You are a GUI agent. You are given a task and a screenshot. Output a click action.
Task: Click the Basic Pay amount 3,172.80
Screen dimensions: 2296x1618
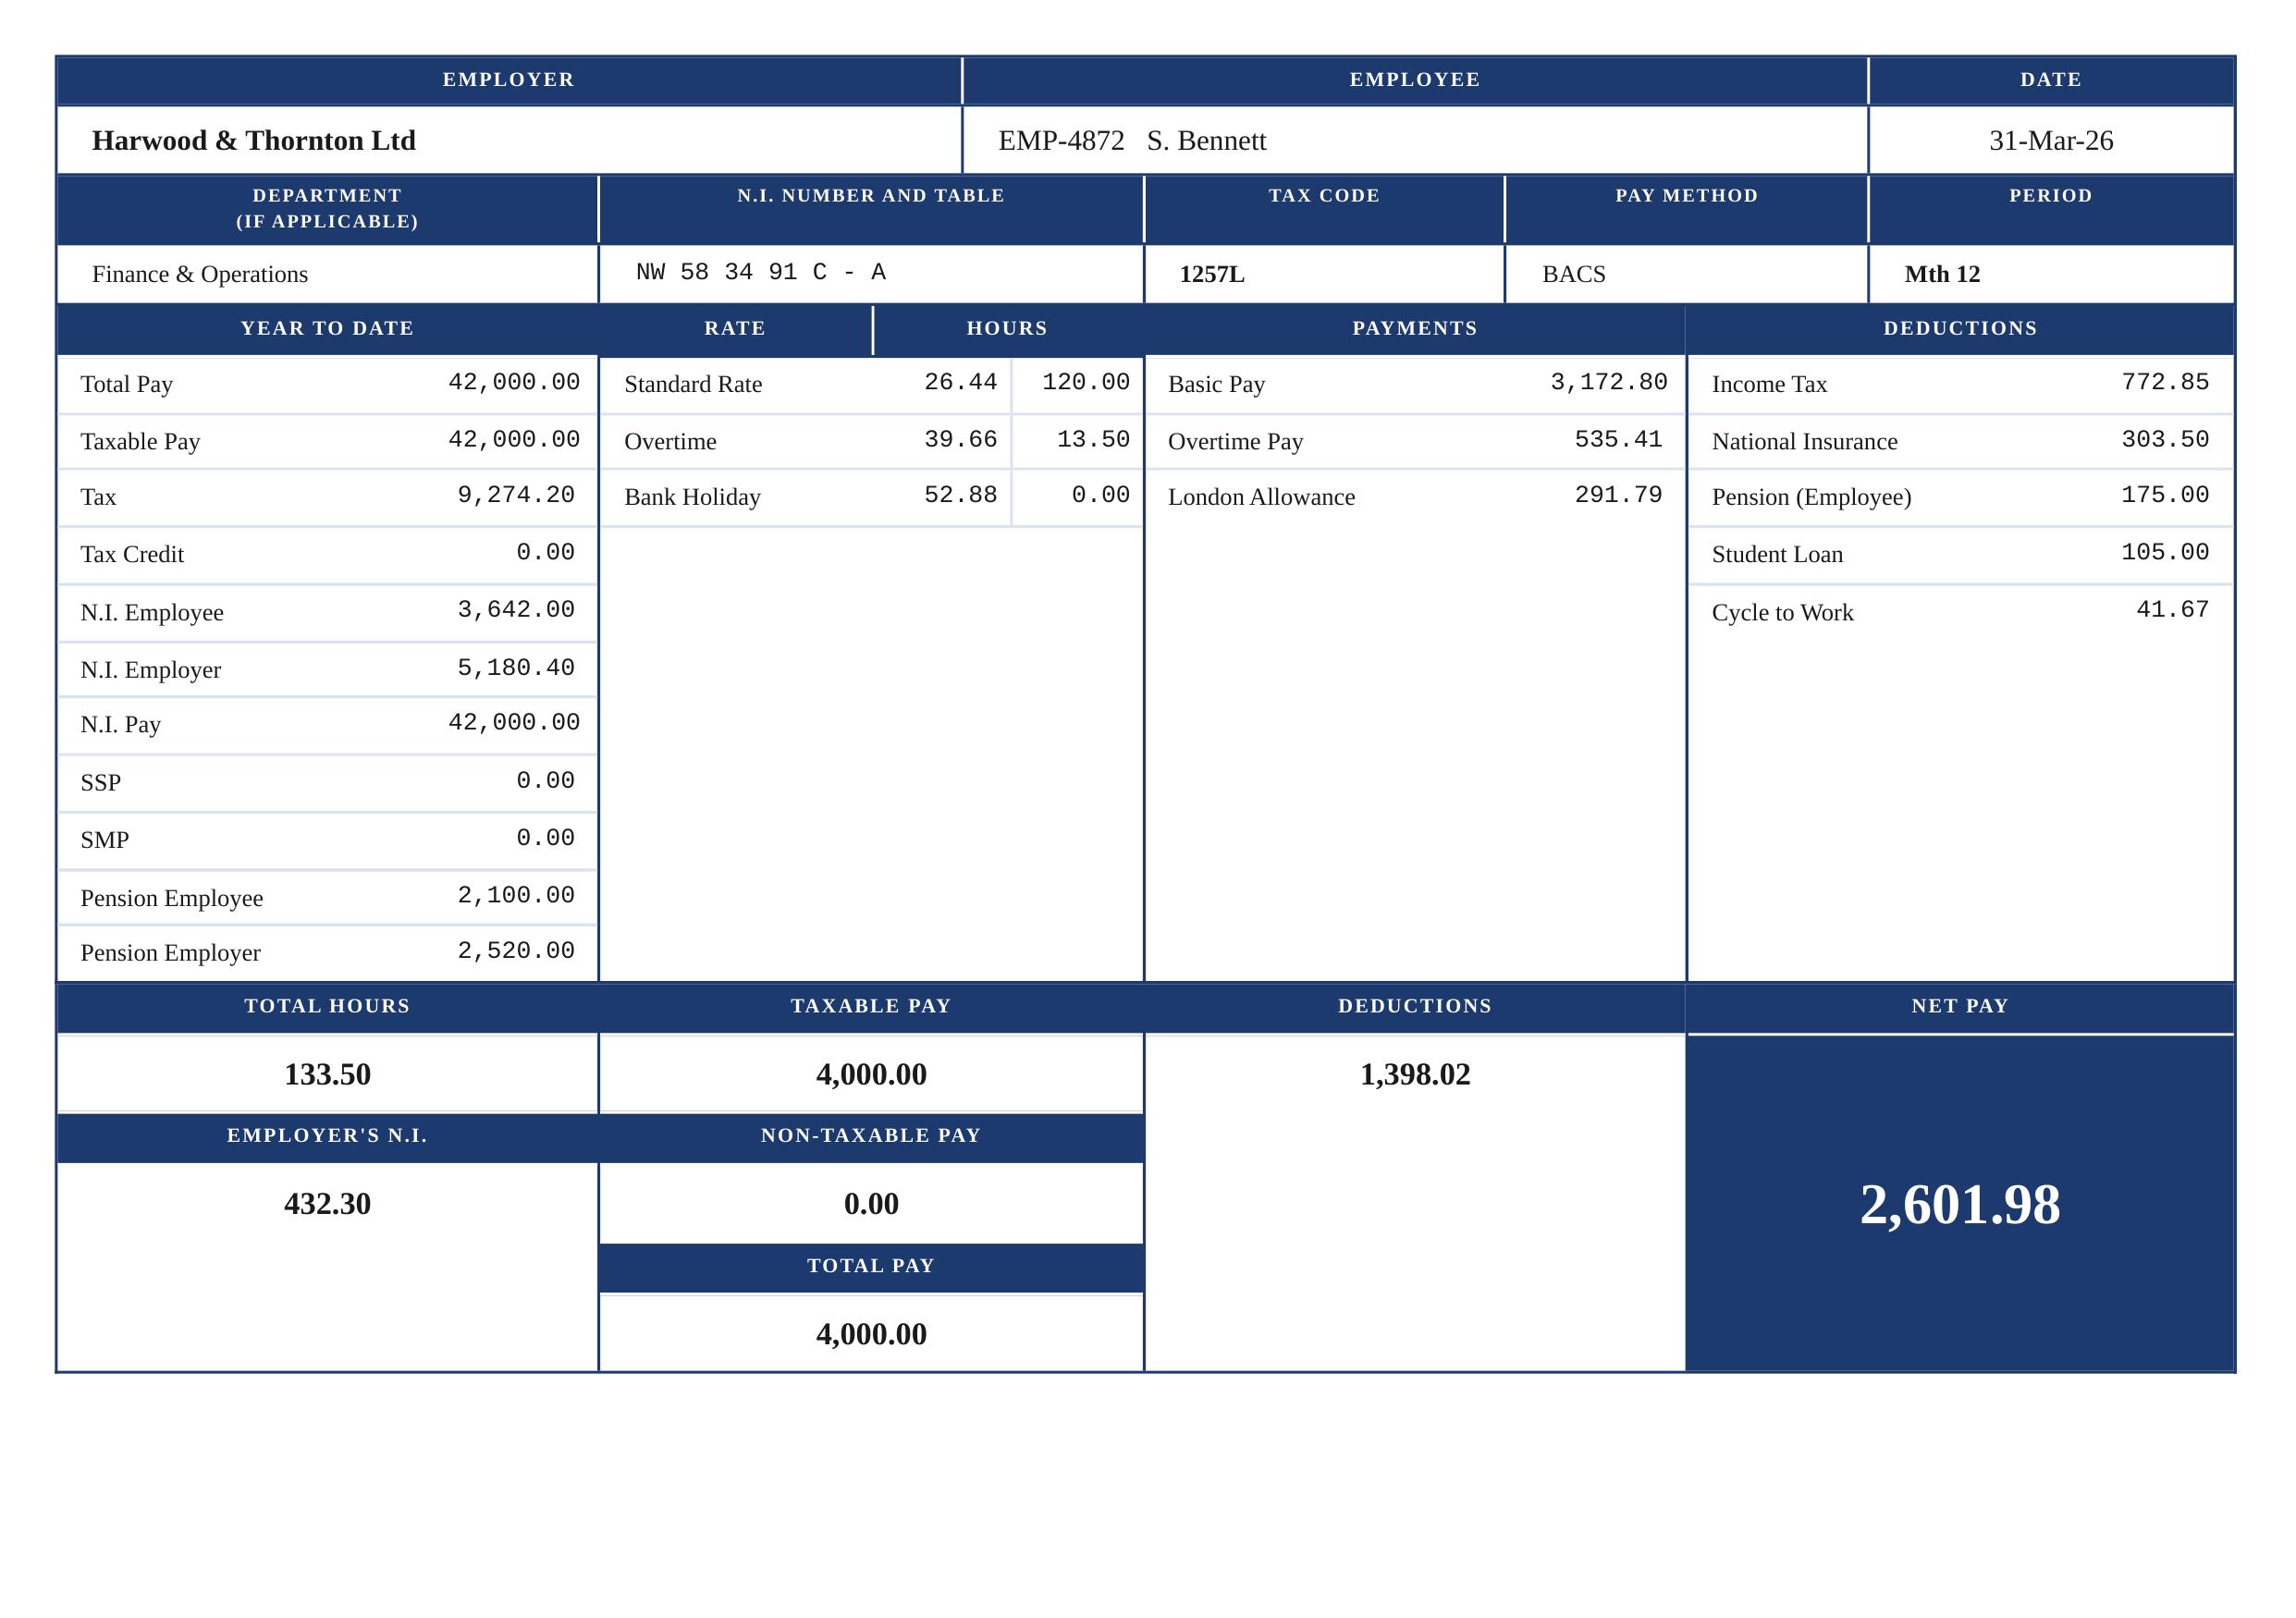click(1608, 382)
